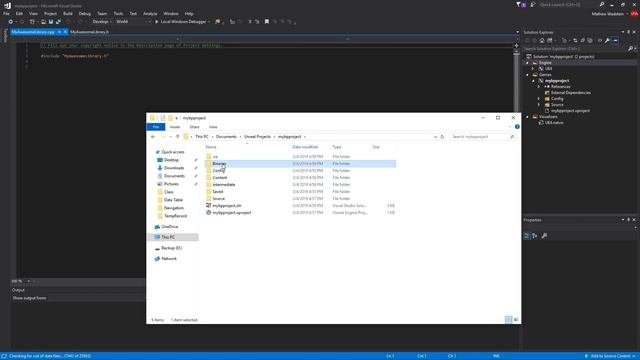Open the File menu in Visual Studio
The image size is (640, 360).
[6, 13]
